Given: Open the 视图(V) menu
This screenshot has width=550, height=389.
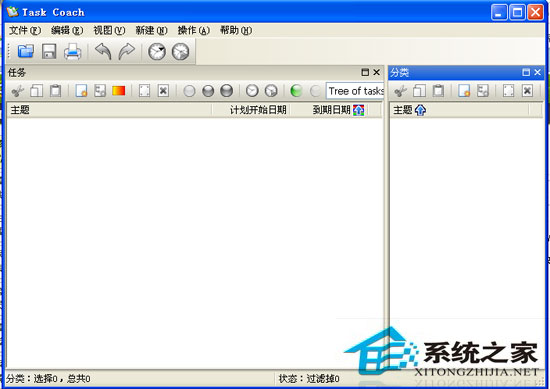Looking at the screenshot, I should pyautogui.click(x=109, y=31).
